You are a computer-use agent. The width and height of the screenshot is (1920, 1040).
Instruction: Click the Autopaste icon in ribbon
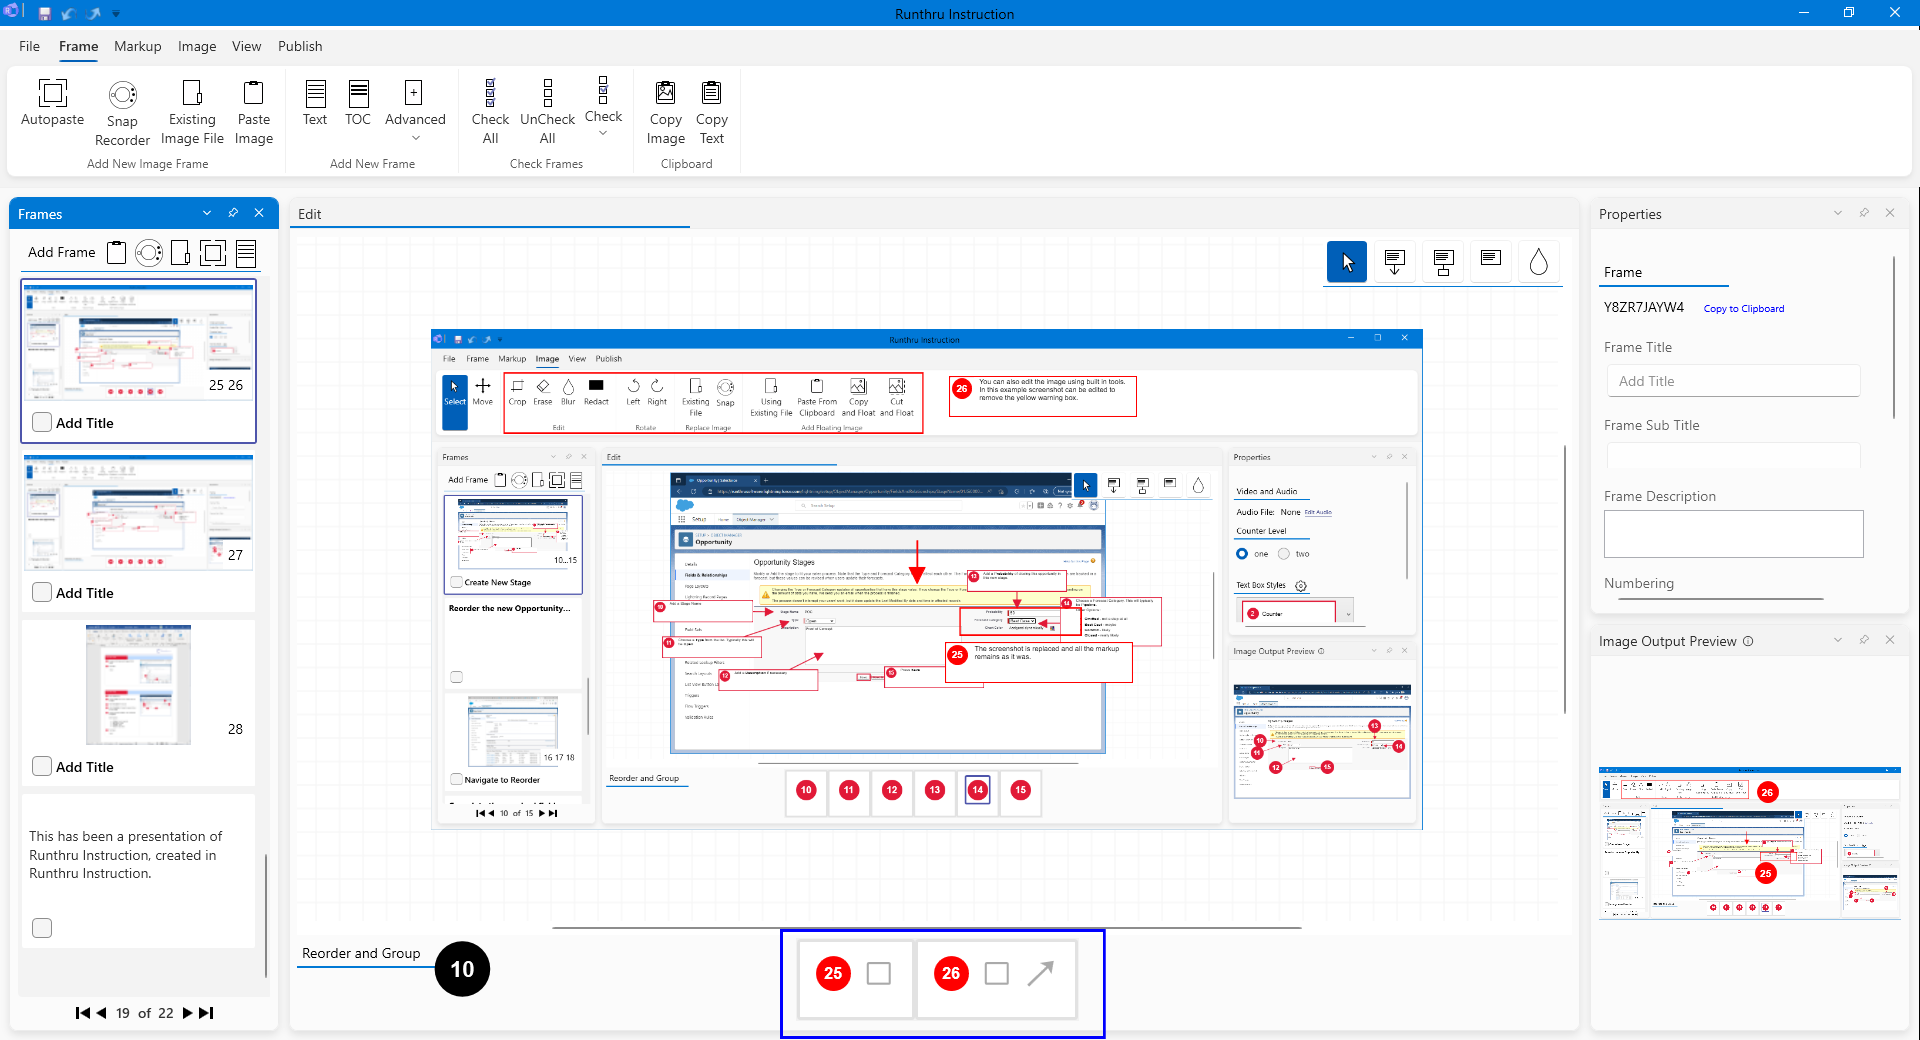52,94
